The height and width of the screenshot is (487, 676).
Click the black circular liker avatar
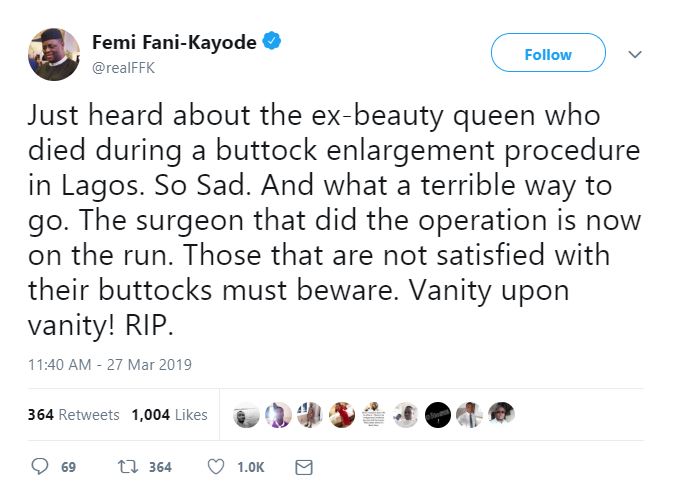(437, 415)
